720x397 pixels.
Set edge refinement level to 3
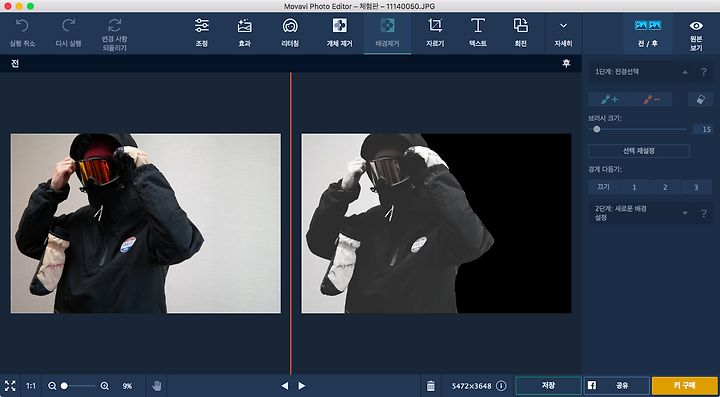696,187
